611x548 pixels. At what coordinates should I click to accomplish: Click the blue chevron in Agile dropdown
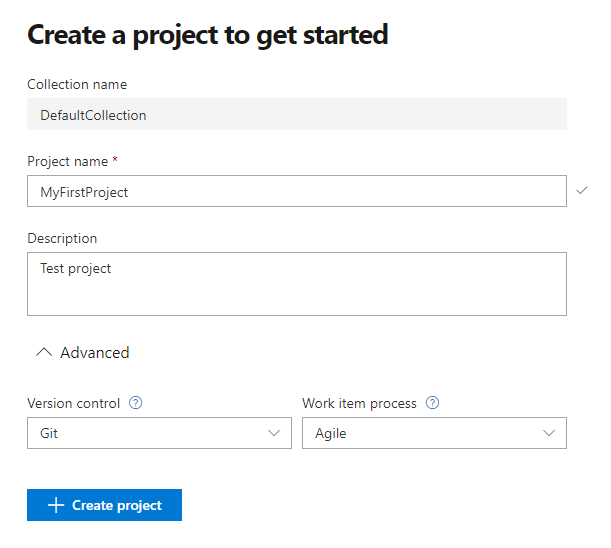pos(549,433)
